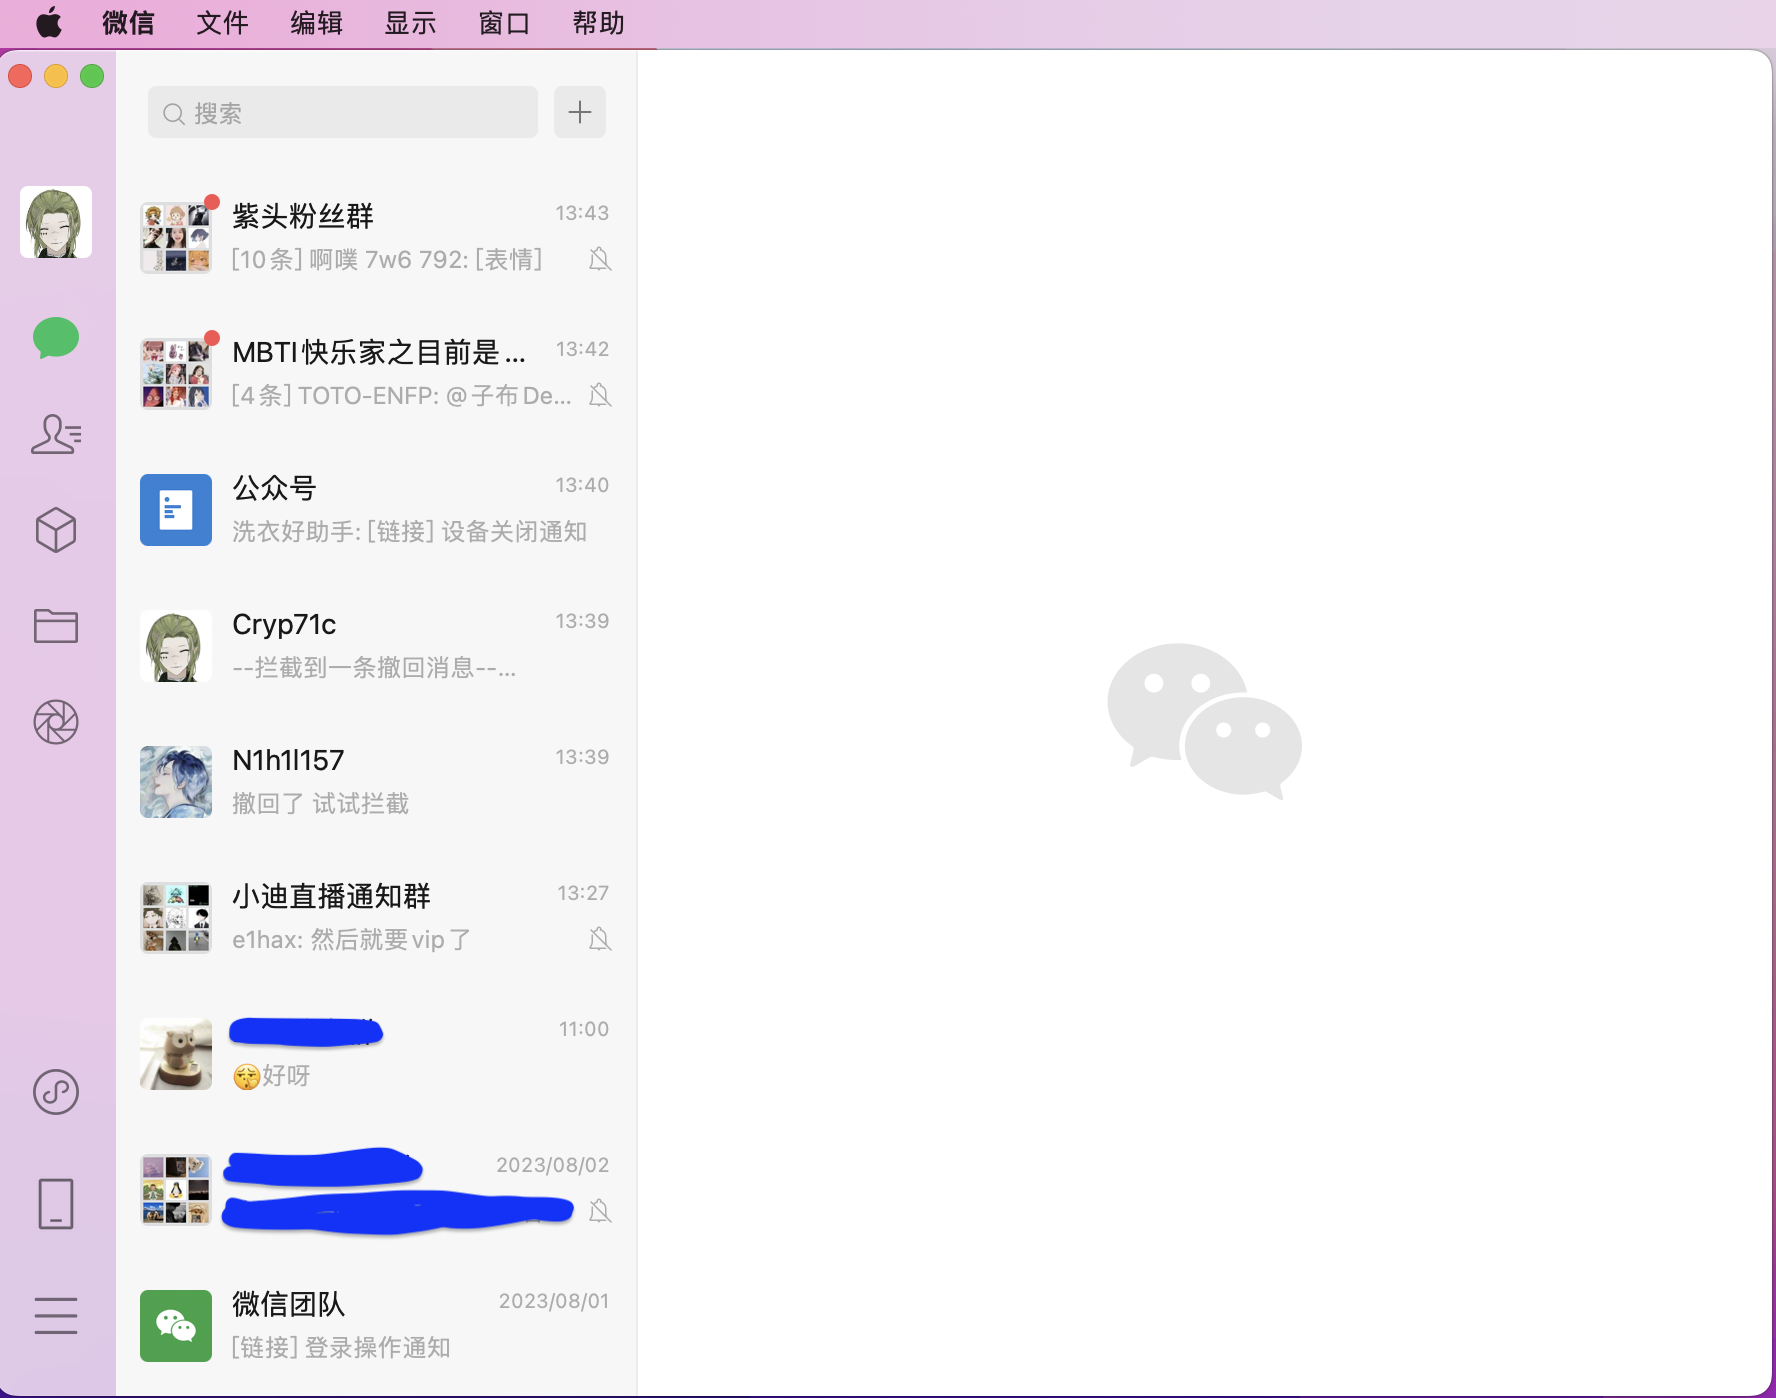Click the phone icon in sidebar
Screen dimensions: 1776x1398
[x=56, y=1203]
